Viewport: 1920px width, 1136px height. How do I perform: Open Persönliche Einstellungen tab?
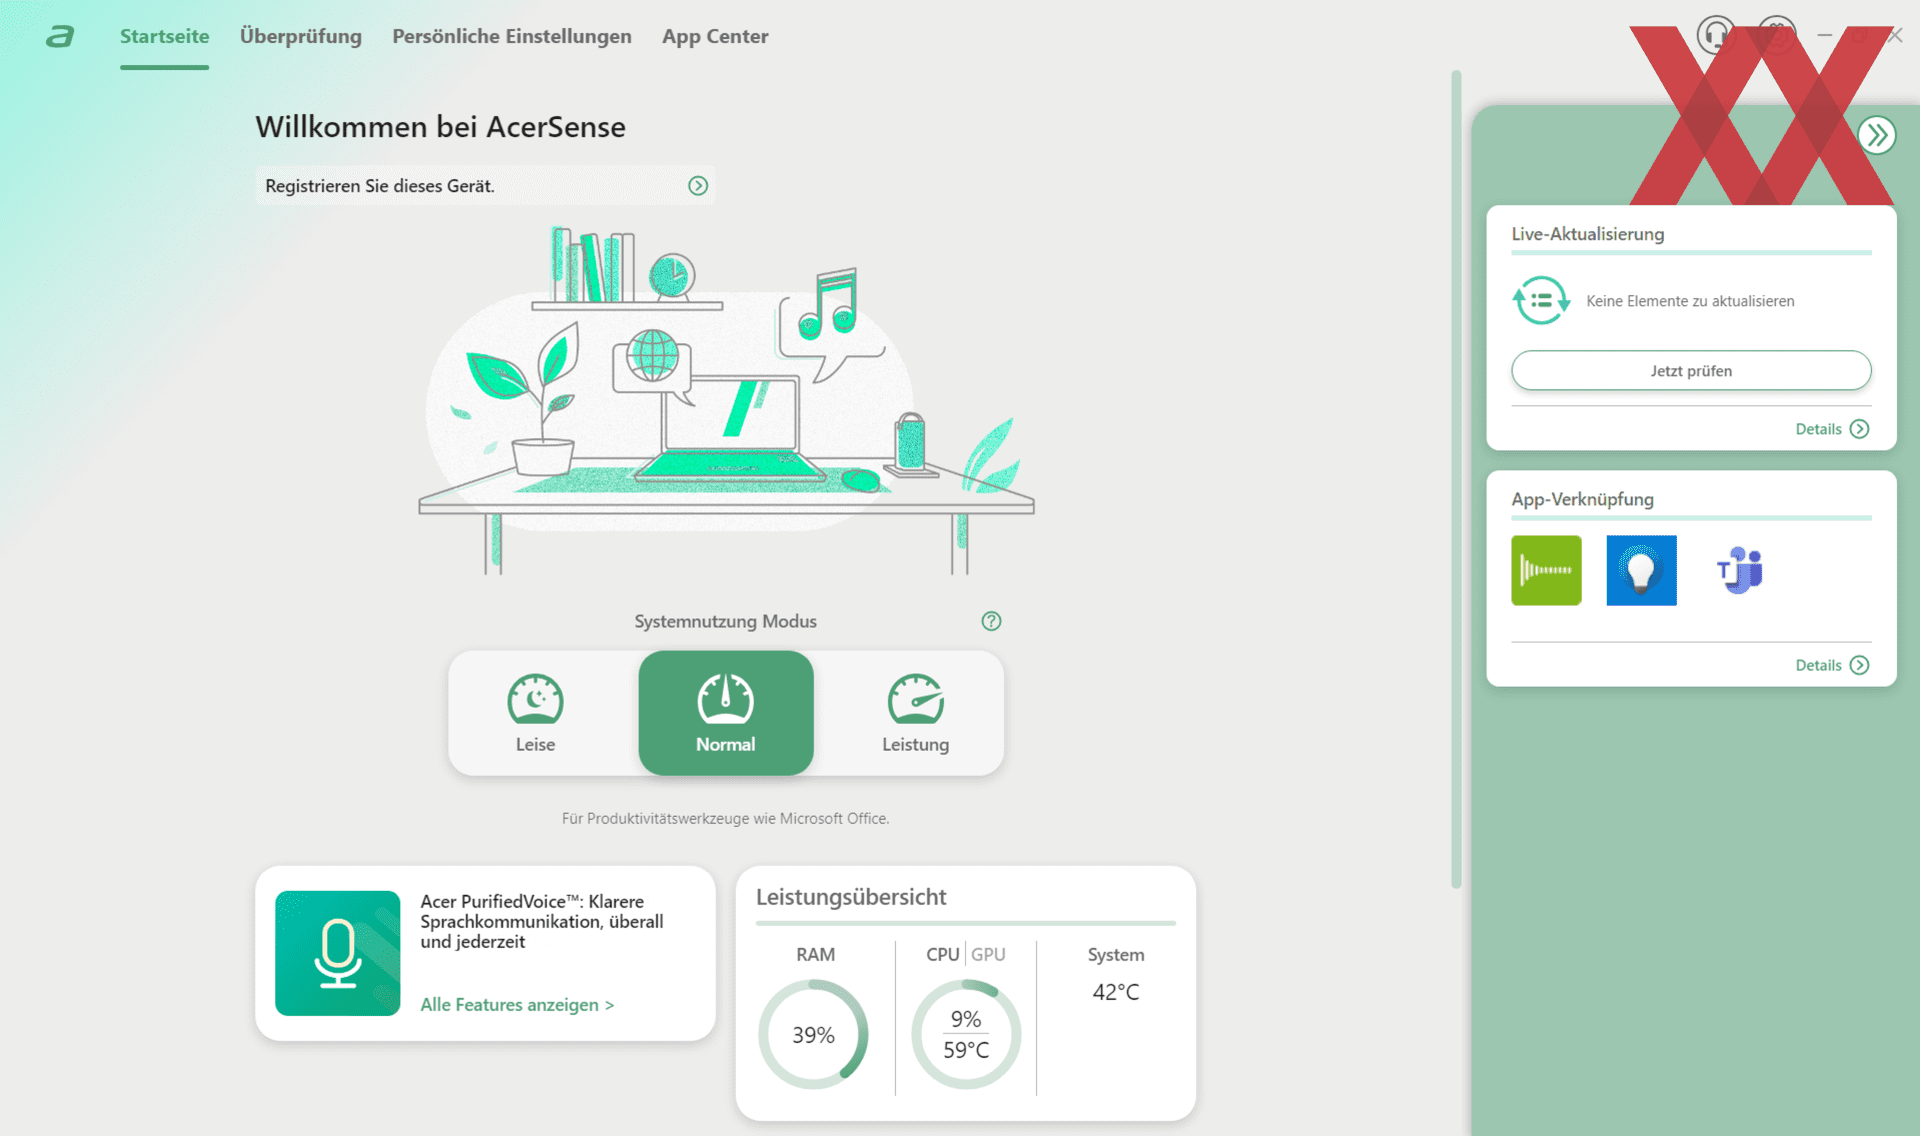[x=512, y=36]
